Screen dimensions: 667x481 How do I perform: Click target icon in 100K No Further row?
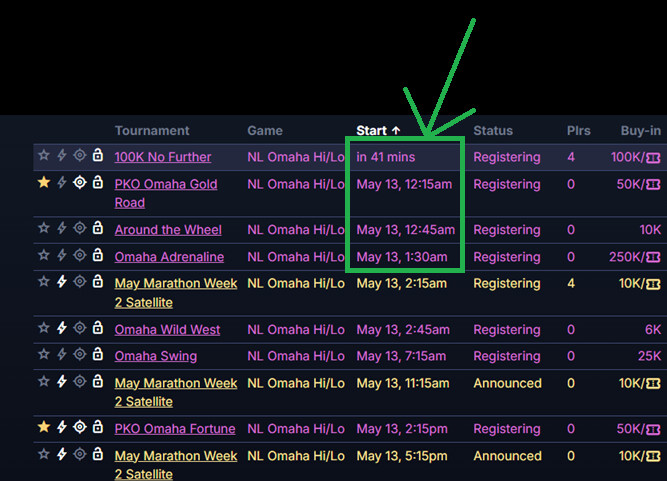click(x=80, y=155)
